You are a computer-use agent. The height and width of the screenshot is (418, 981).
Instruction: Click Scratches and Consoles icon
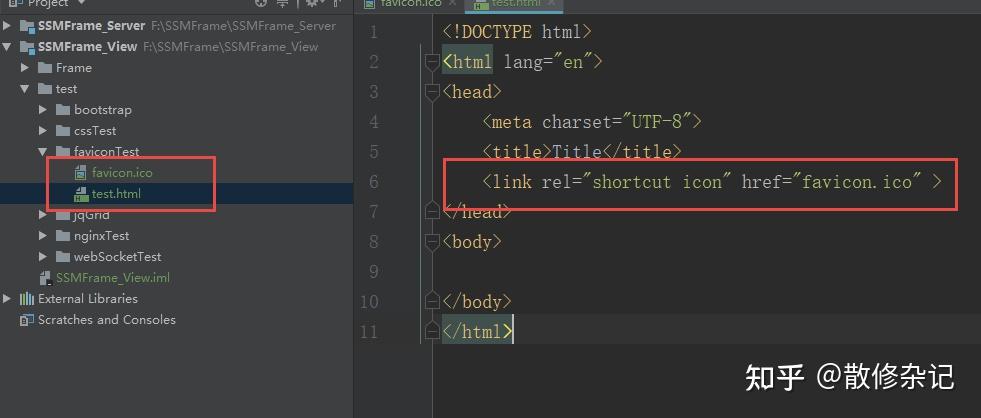tap(27, 320)
